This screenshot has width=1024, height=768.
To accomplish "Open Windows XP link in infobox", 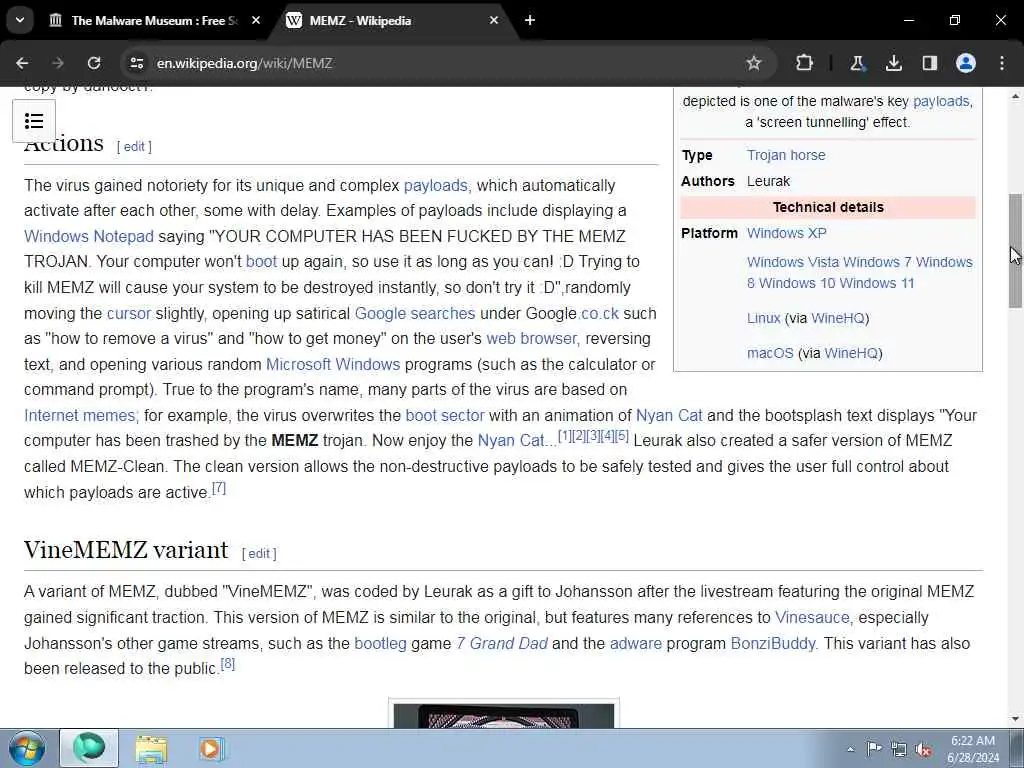I will coord(787,233).
